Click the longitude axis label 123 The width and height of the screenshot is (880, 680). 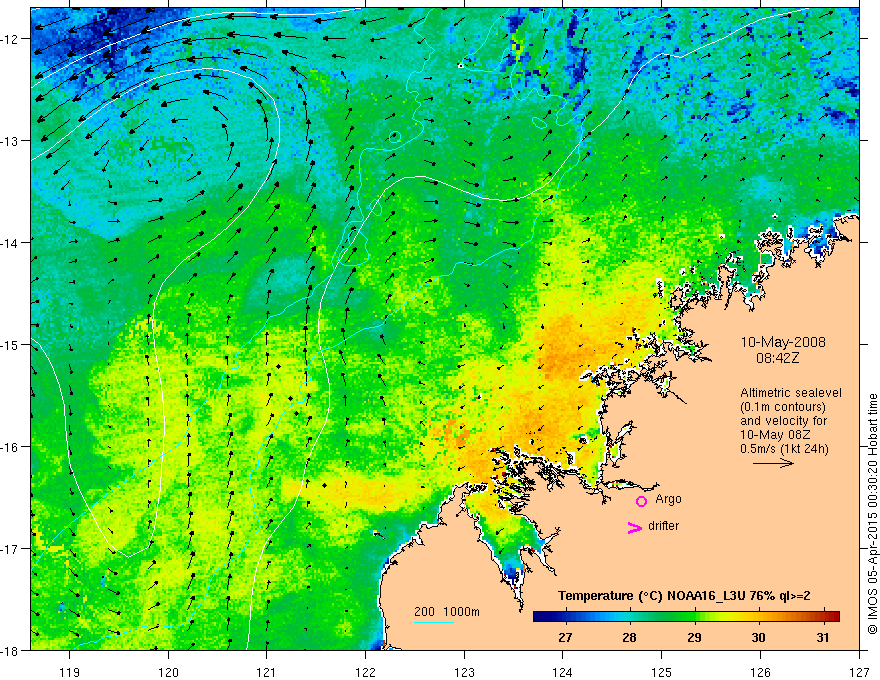(x=464, y=672)
